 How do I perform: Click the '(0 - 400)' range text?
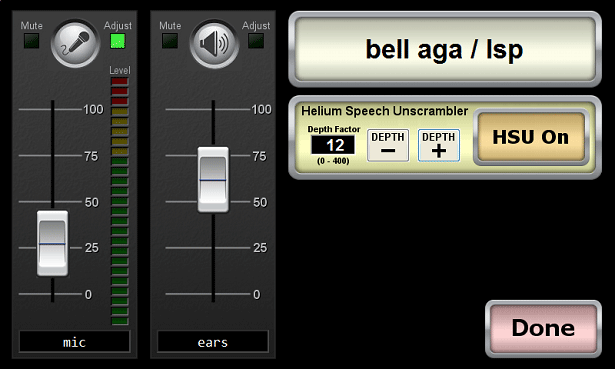(x=333, y=161)
